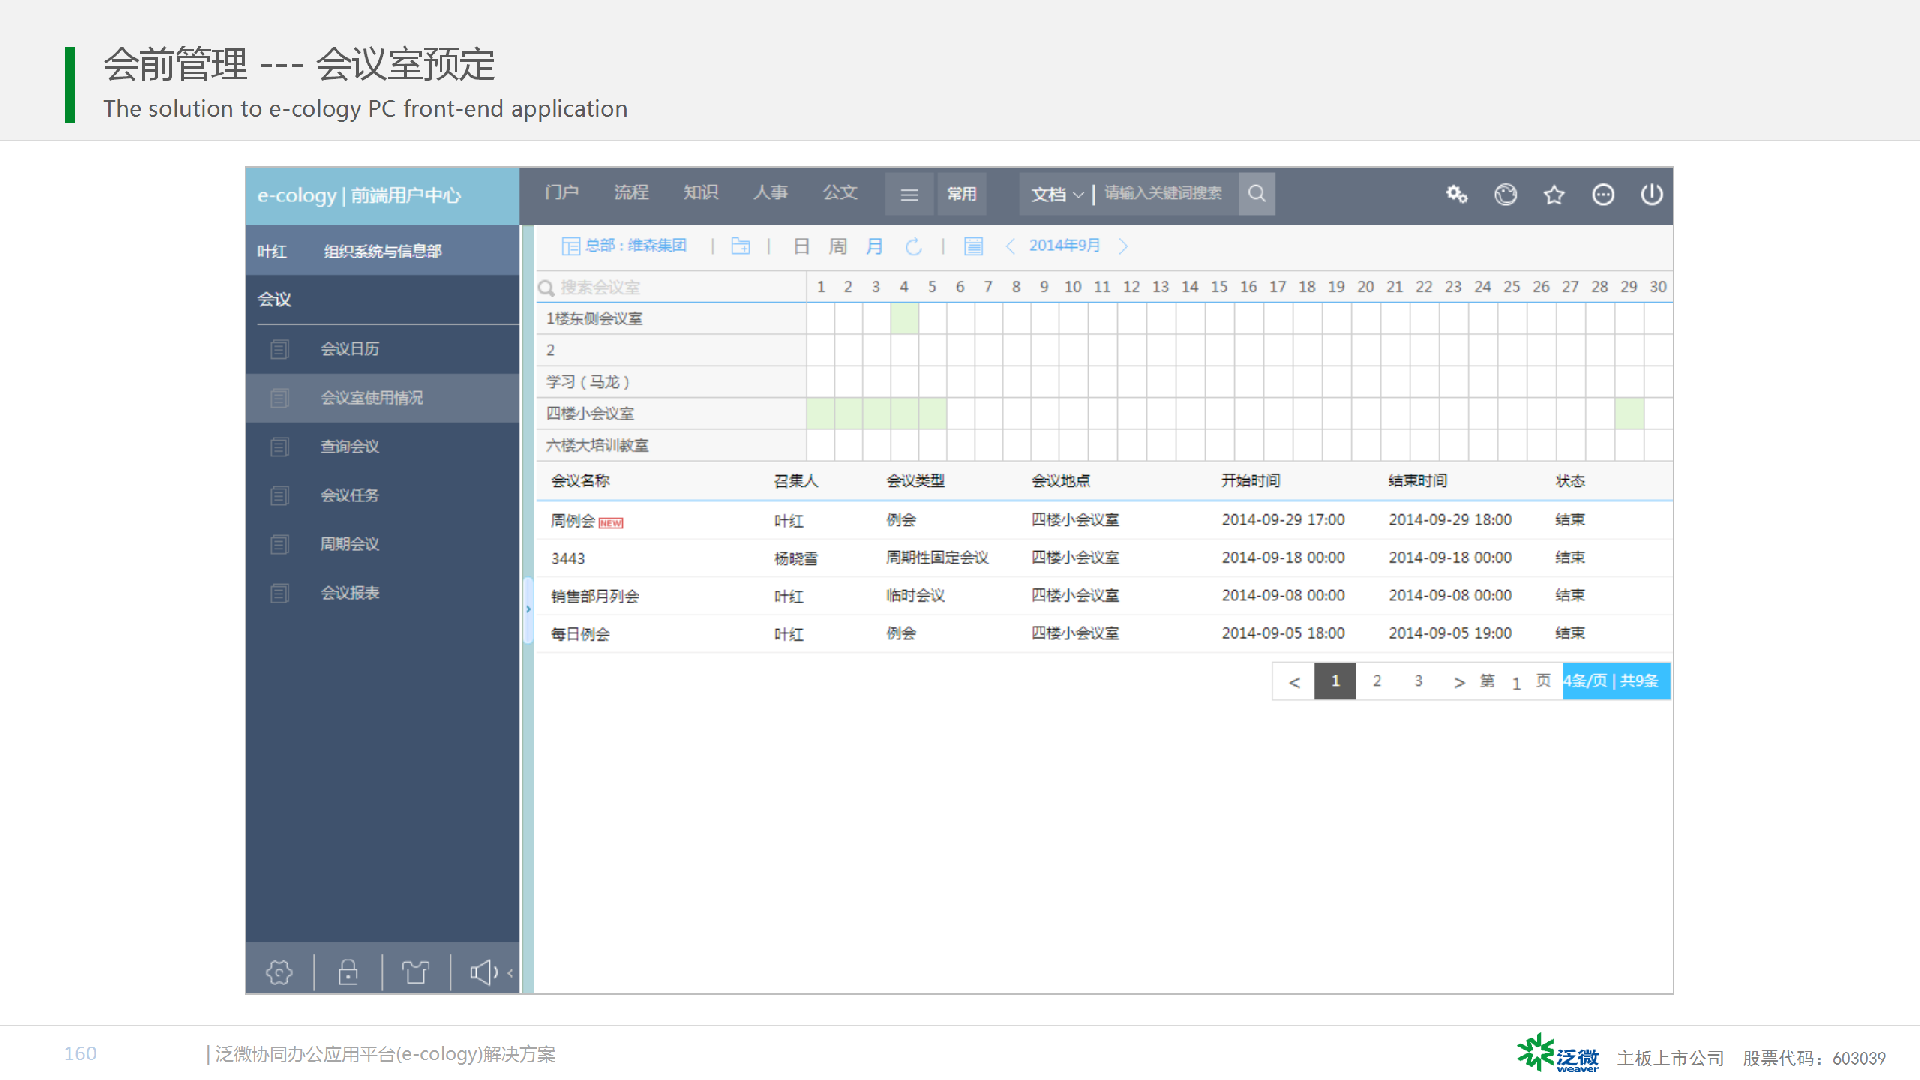Switch to day view 日

tap(801, 246)
